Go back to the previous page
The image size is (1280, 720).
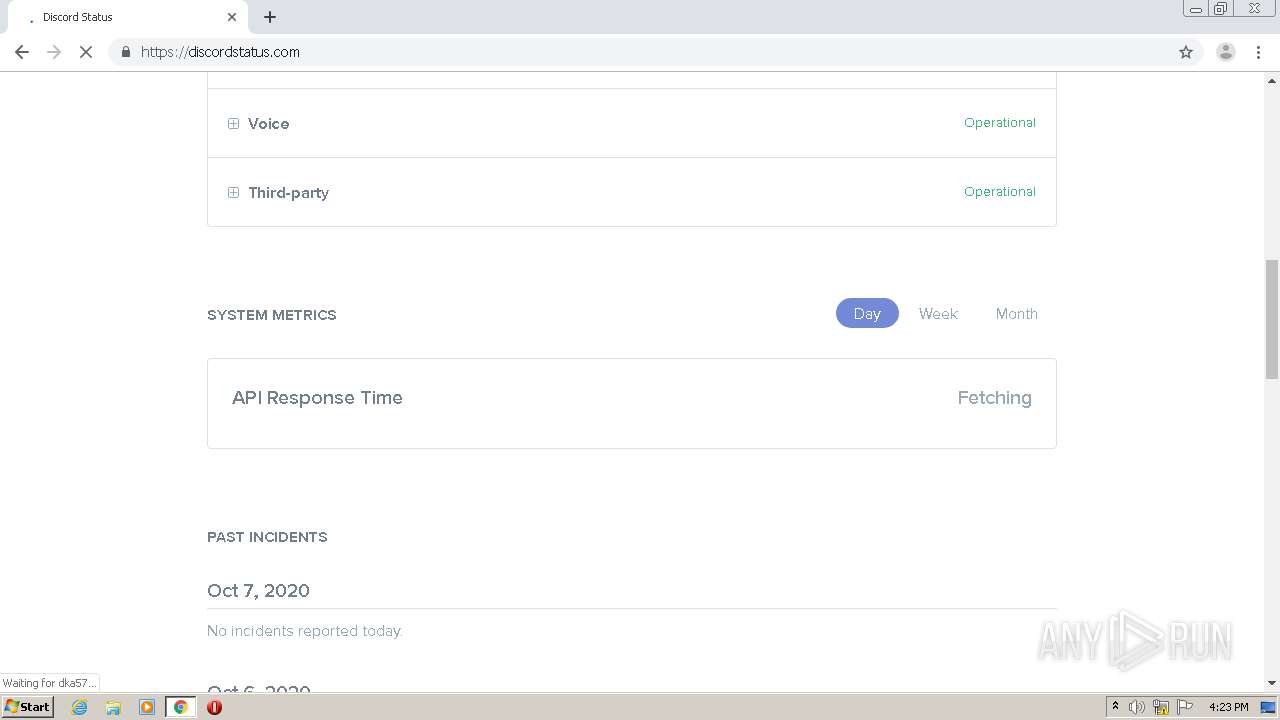coord(22,52)
